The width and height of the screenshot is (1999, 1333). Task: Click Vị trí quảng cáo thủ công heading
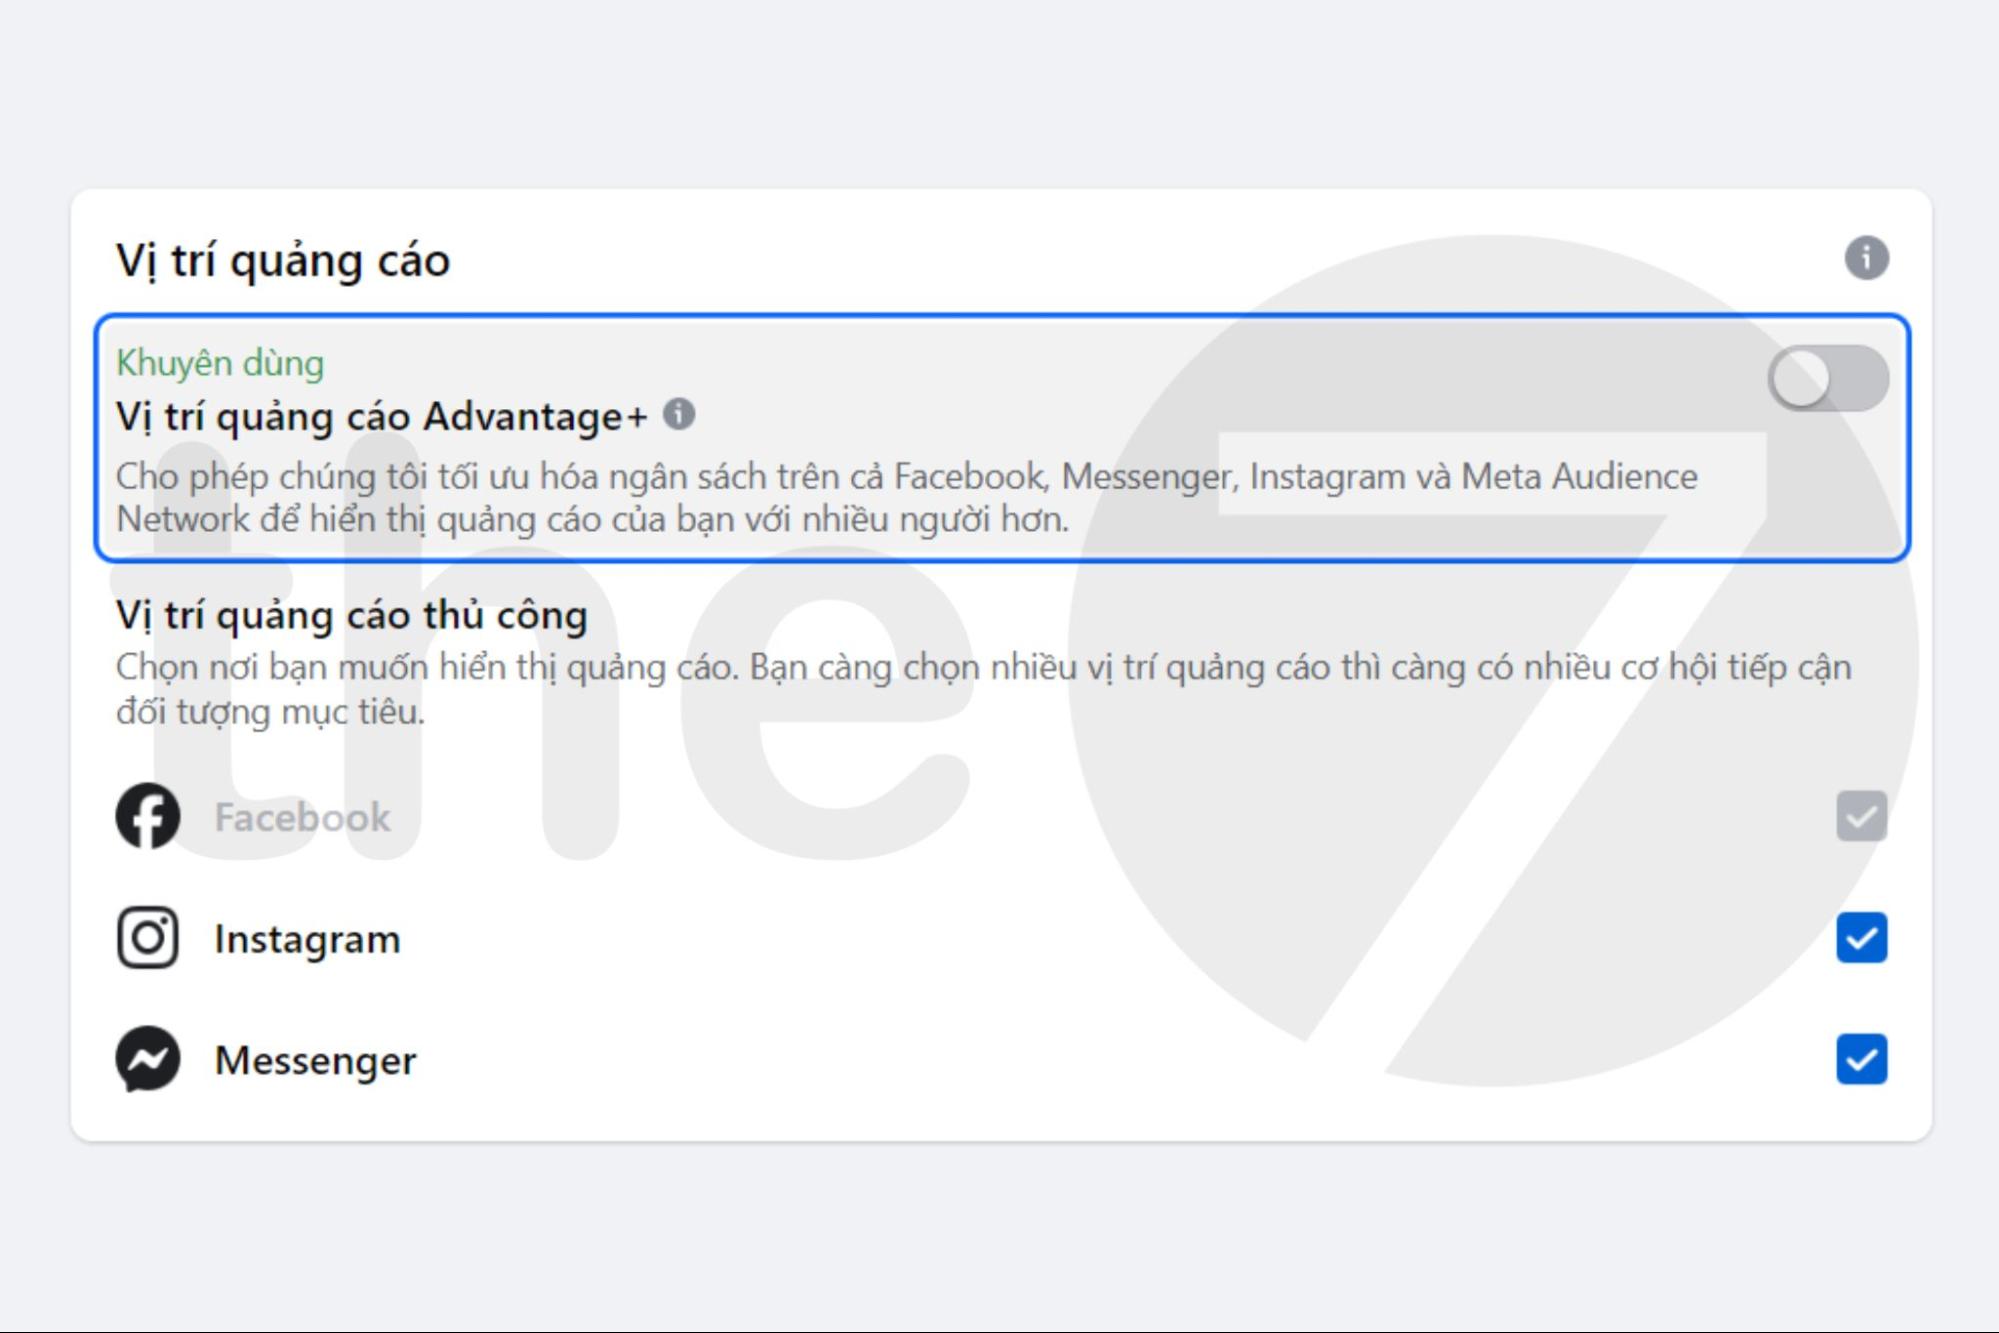coord(351,615)
